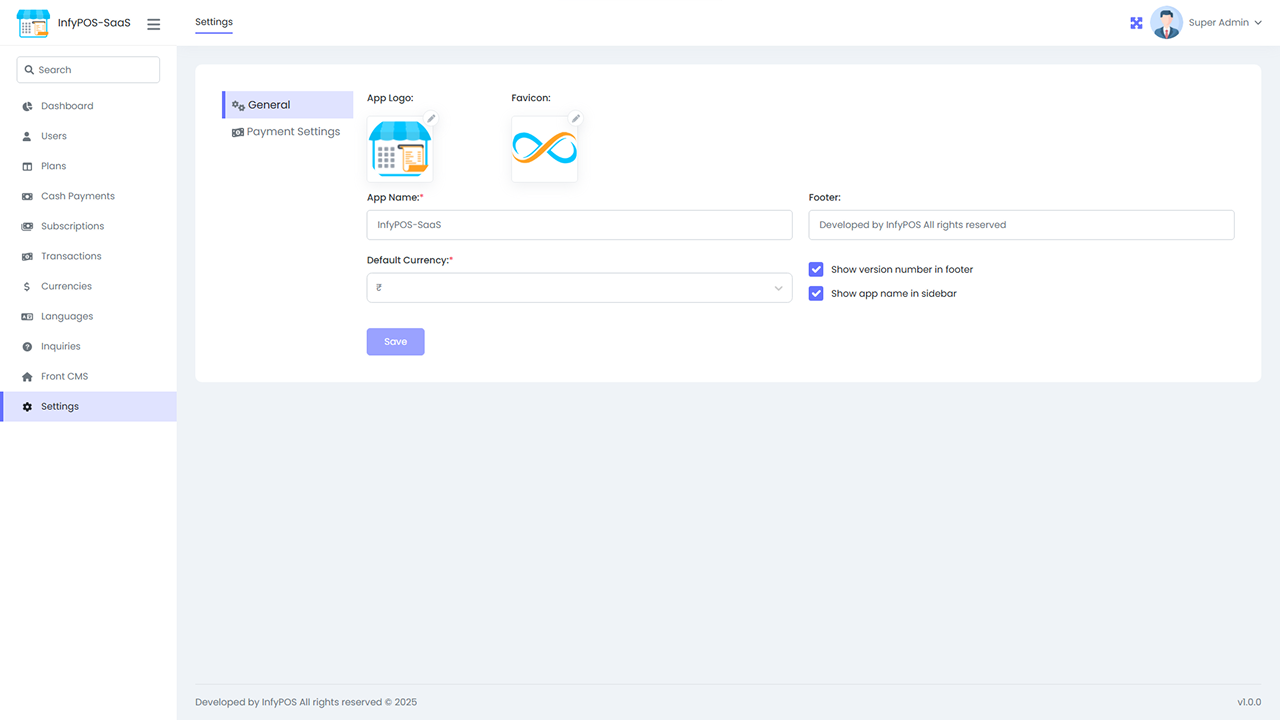Click the Save button
The image size is (1280, 720).
[395, 341]
